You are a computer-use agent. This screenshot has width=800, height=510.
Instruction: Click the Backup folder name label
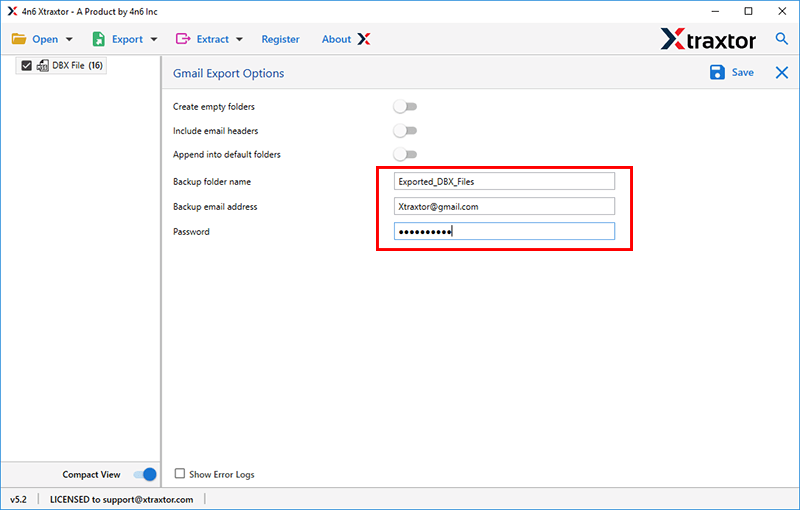click(x=212, y=182)
